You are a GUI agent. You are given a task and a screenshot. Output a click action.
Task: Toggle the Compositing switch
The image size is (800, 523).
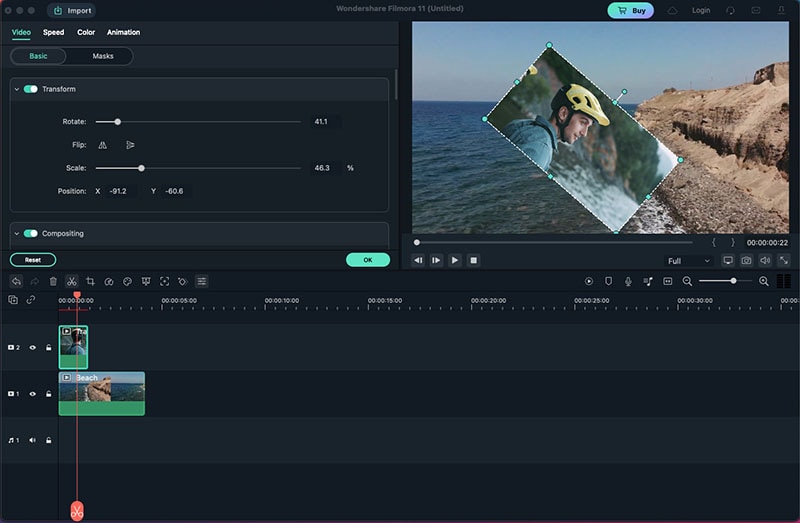click(31, 233)
